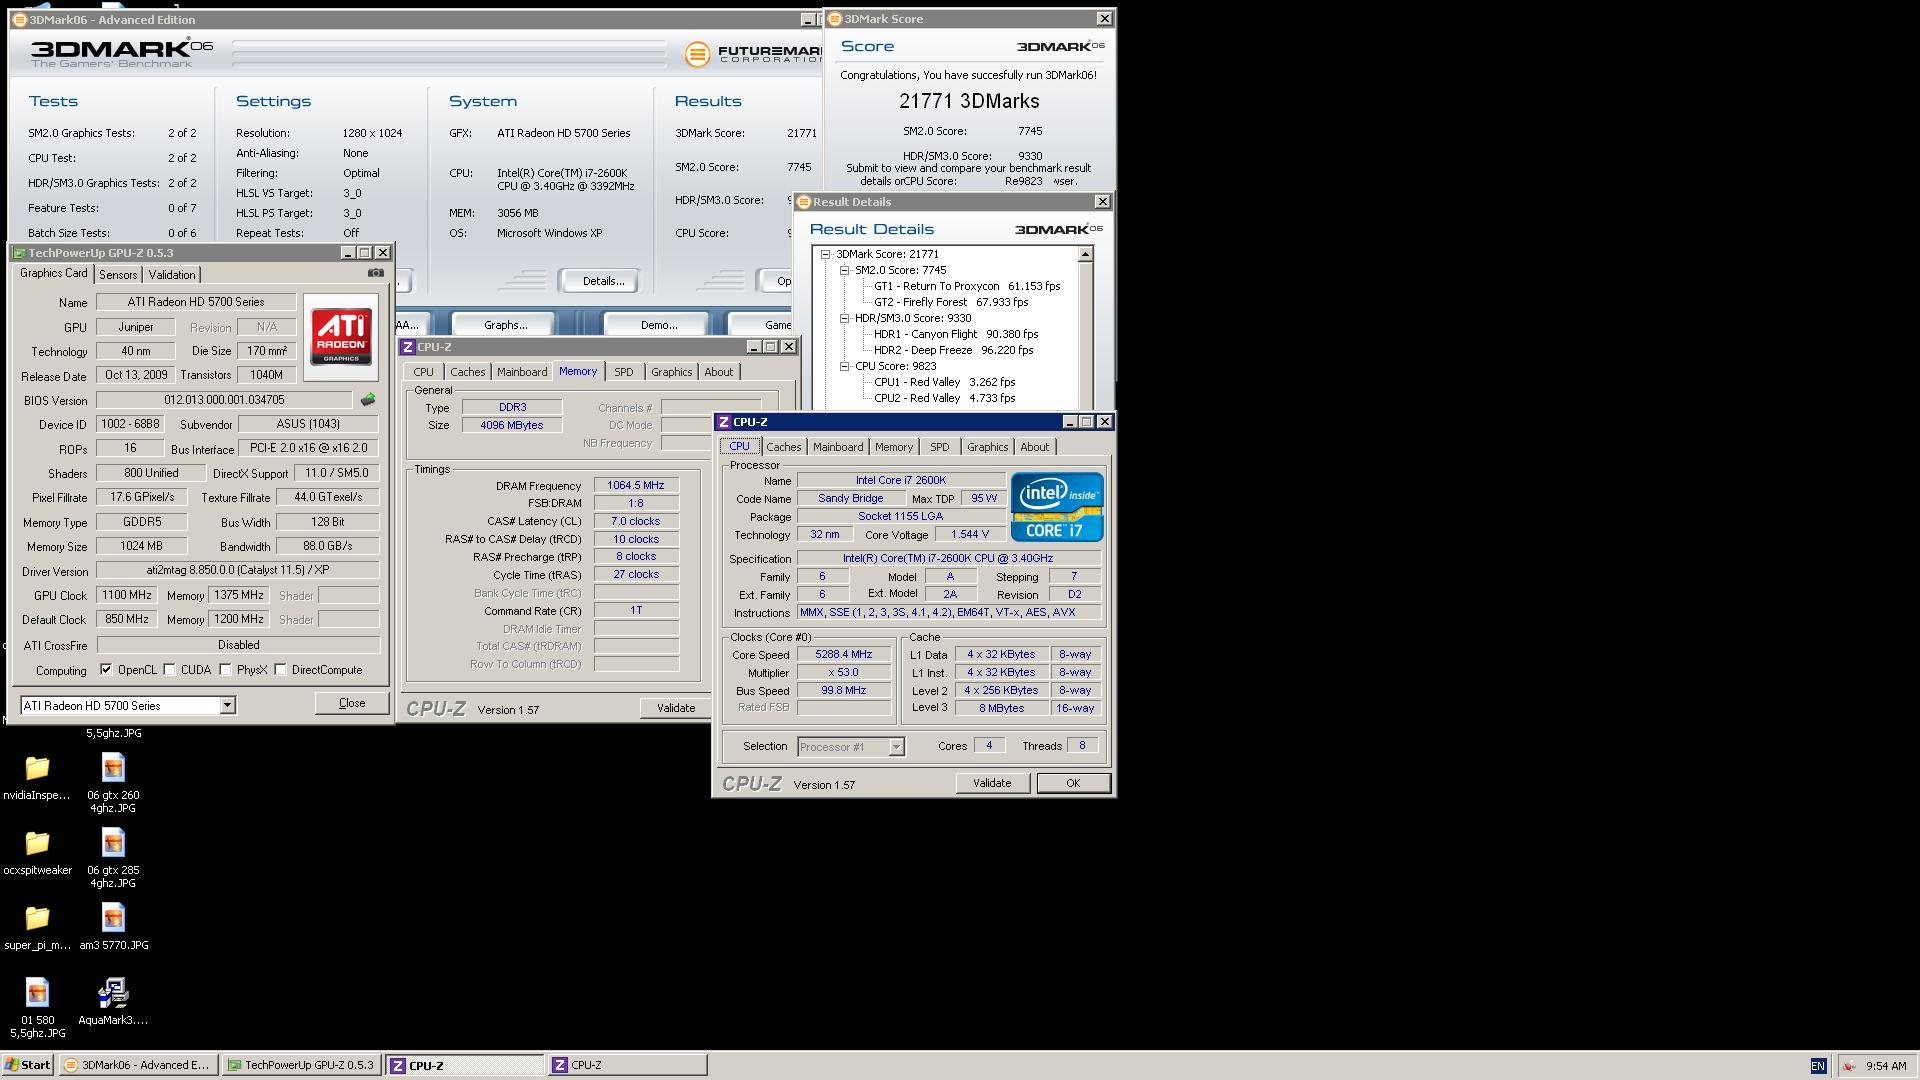
Task: Open the graphics card selection dropdown in GPU-Z
Action: click(x=227, y=706)
